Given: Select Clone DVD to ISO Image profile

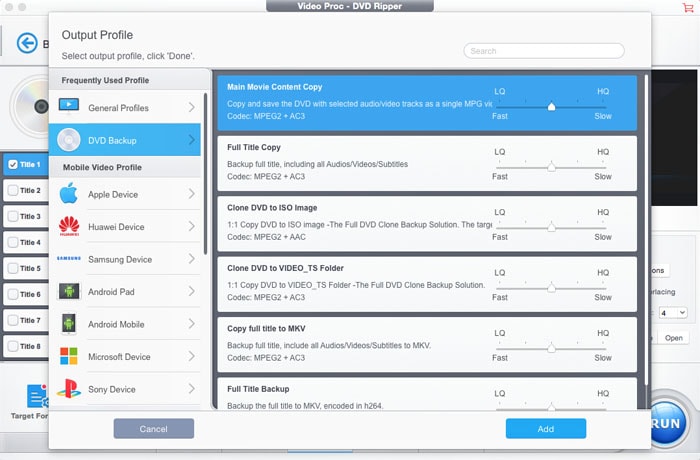Looking at the screenshot, I should pos(427,224).
